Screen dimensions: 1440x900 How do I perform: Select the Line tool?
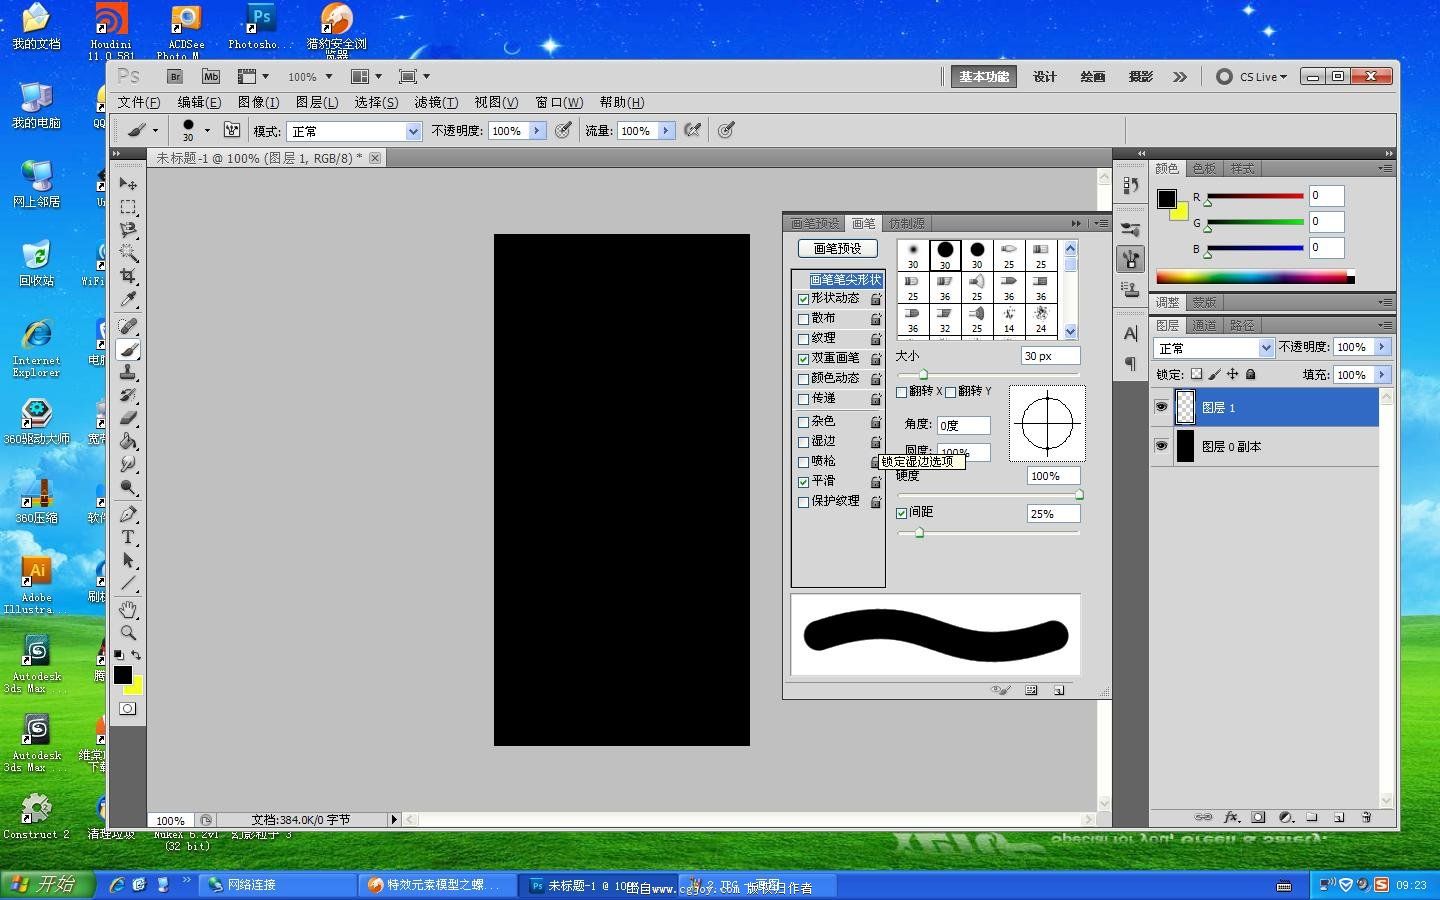[128, 583]
